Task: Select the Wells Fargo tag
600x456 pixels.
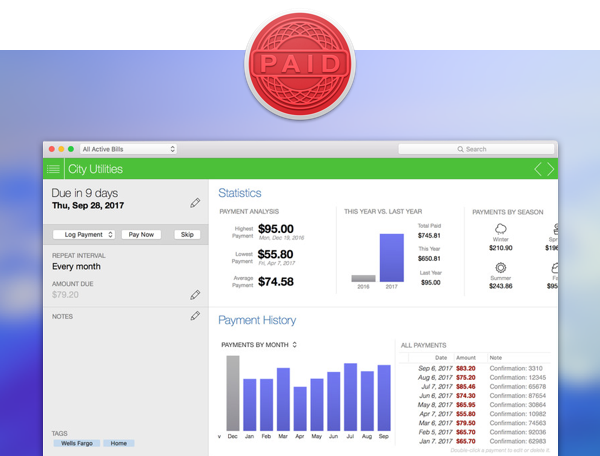Action: click(77, 443)
